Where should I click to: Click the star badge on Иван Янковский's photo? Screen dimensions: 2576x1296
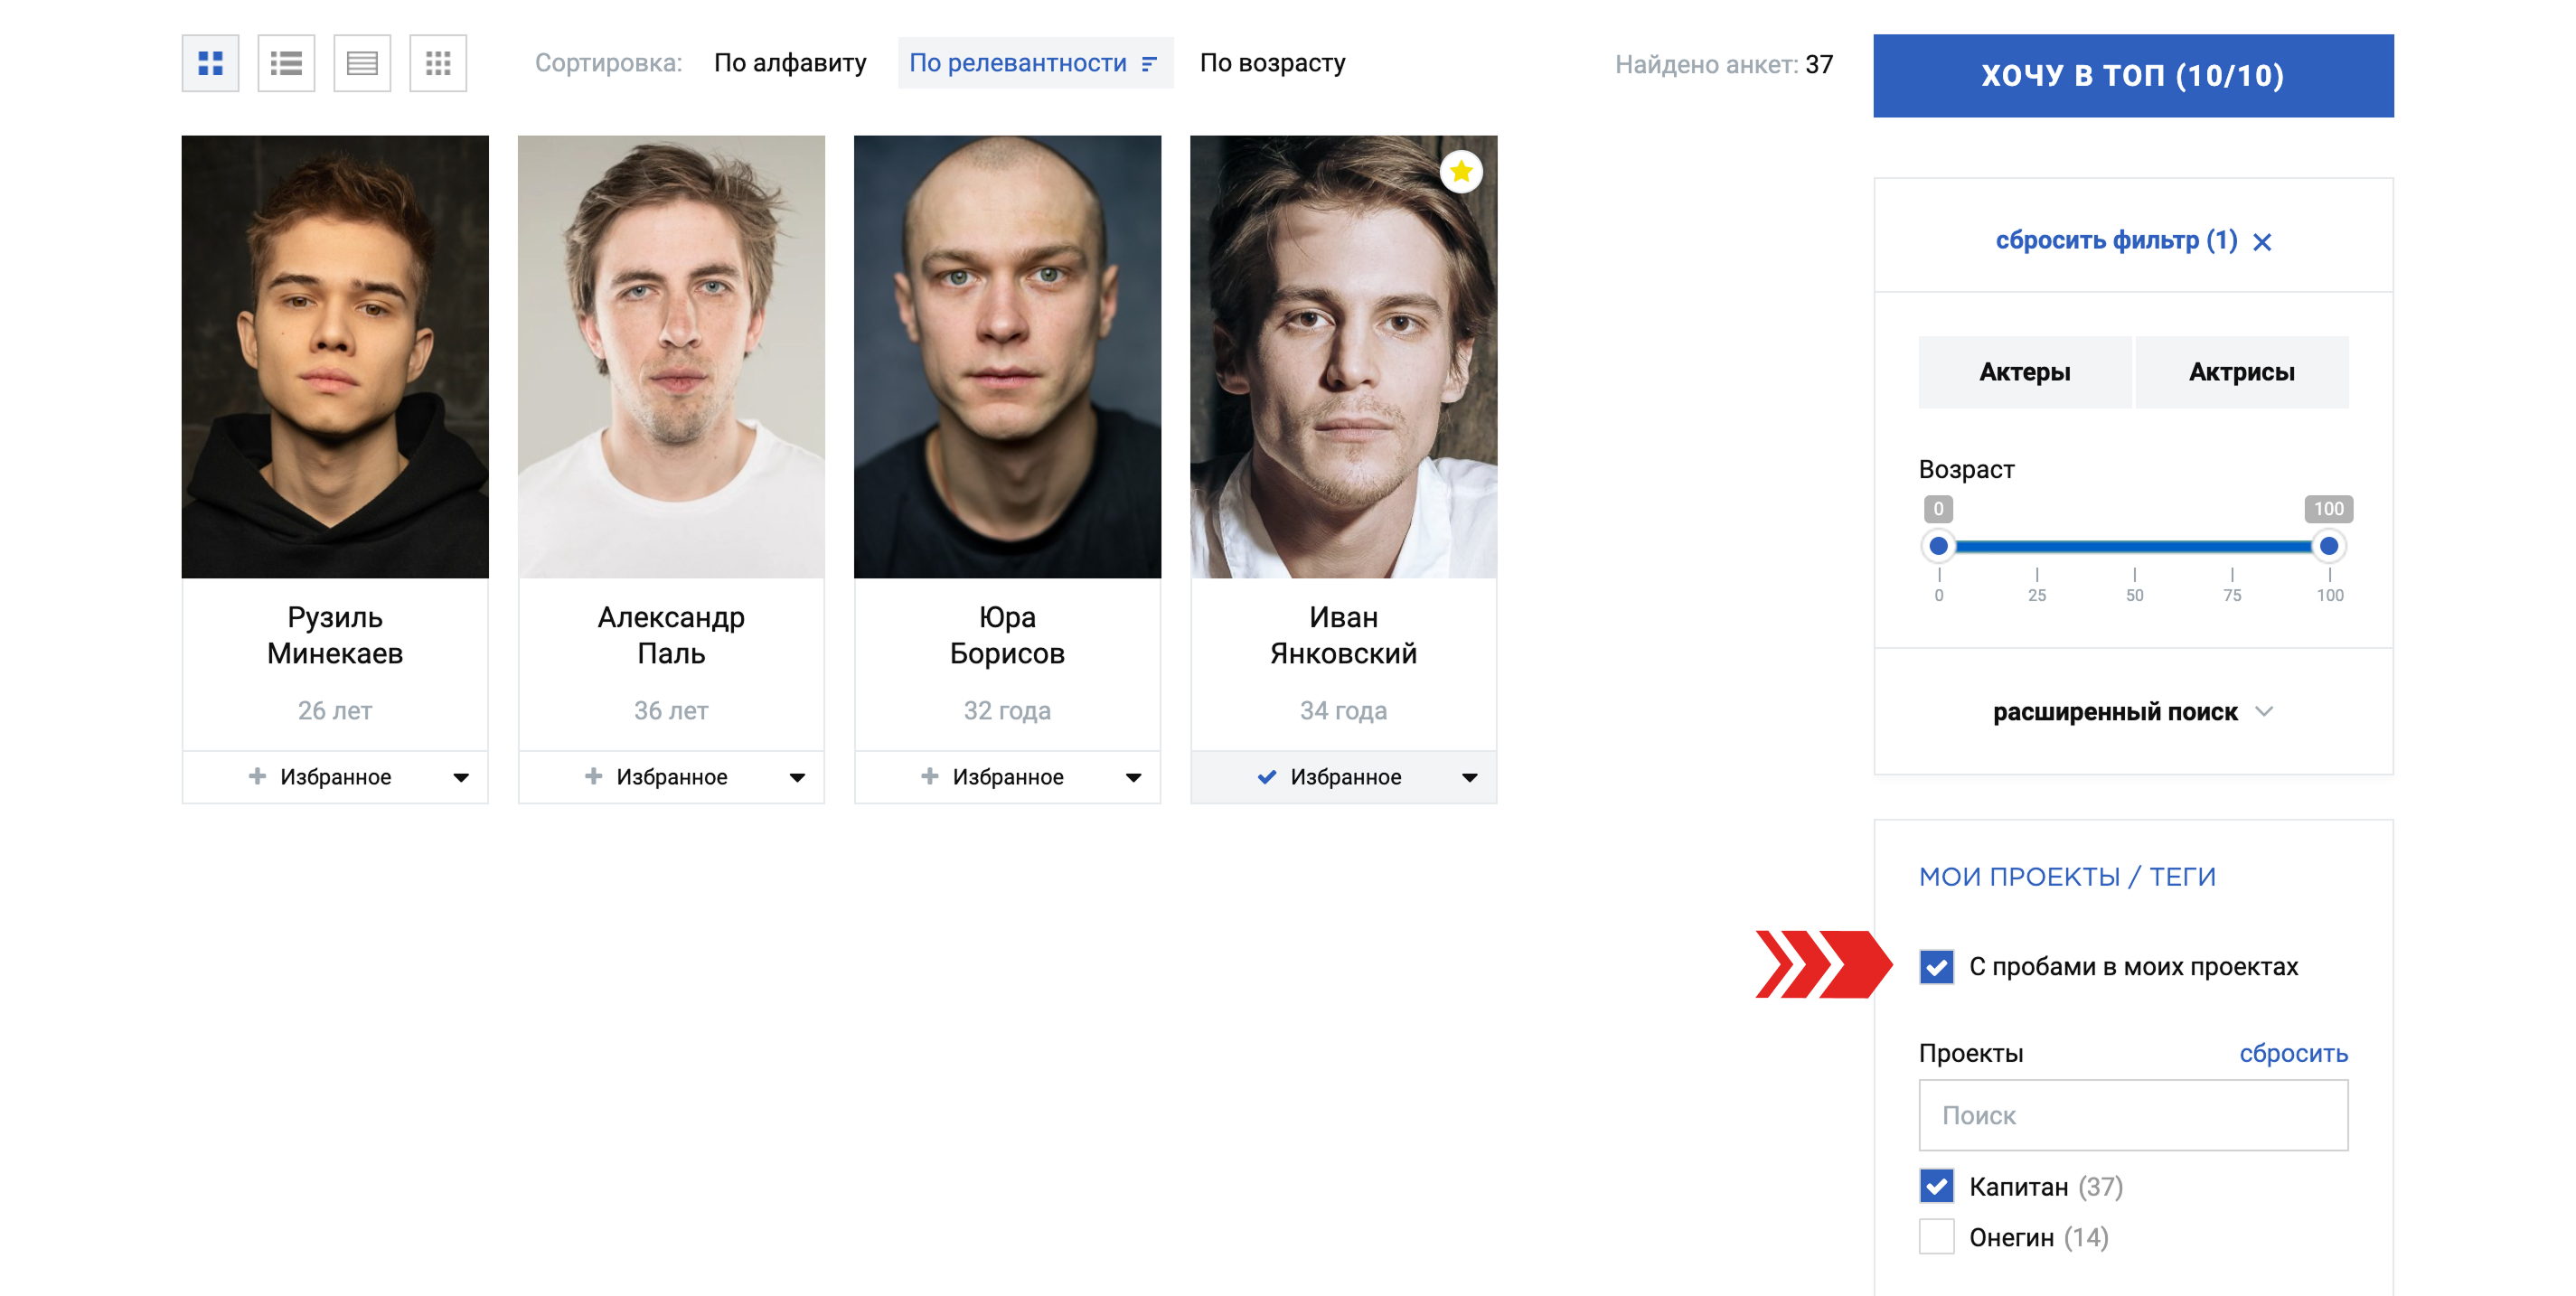pyautogui.click(x=1461, y=172)
